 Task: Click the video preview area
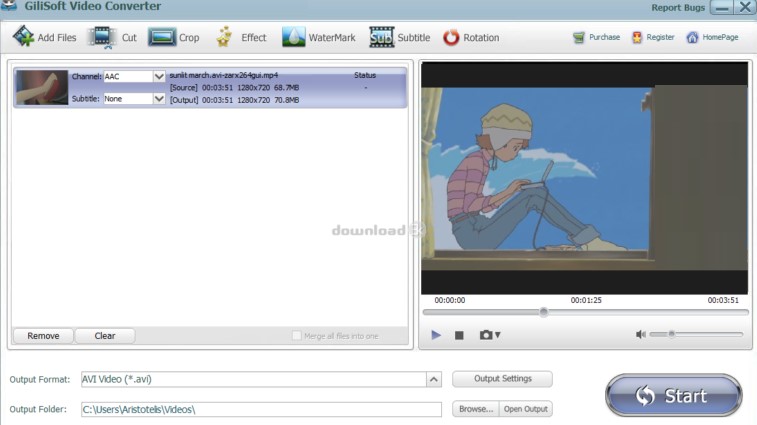pos(585,178)
